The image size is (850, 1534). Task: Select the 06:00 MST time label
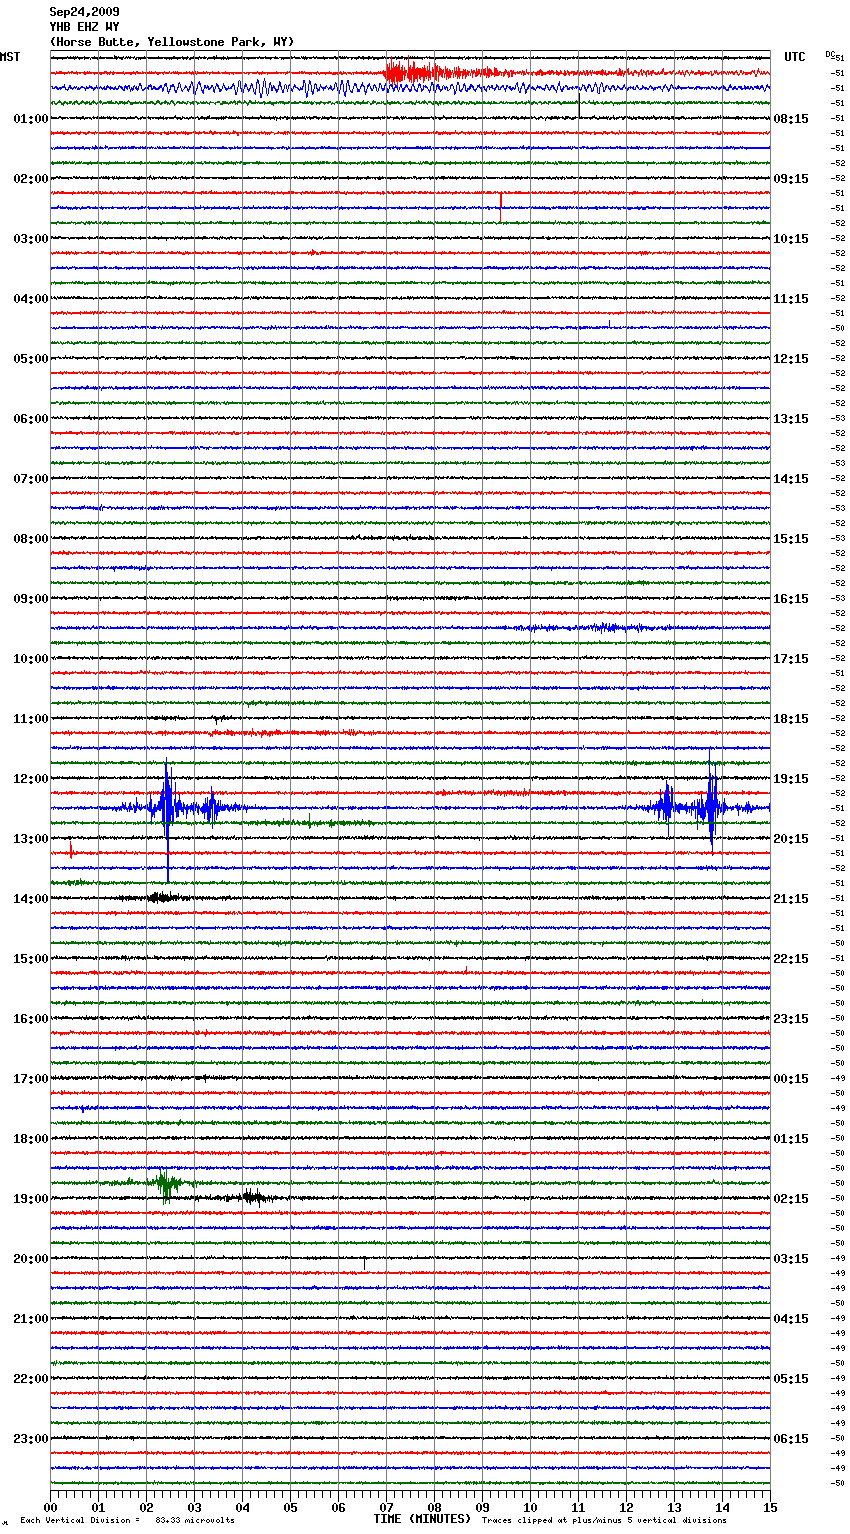click(31, 419)
